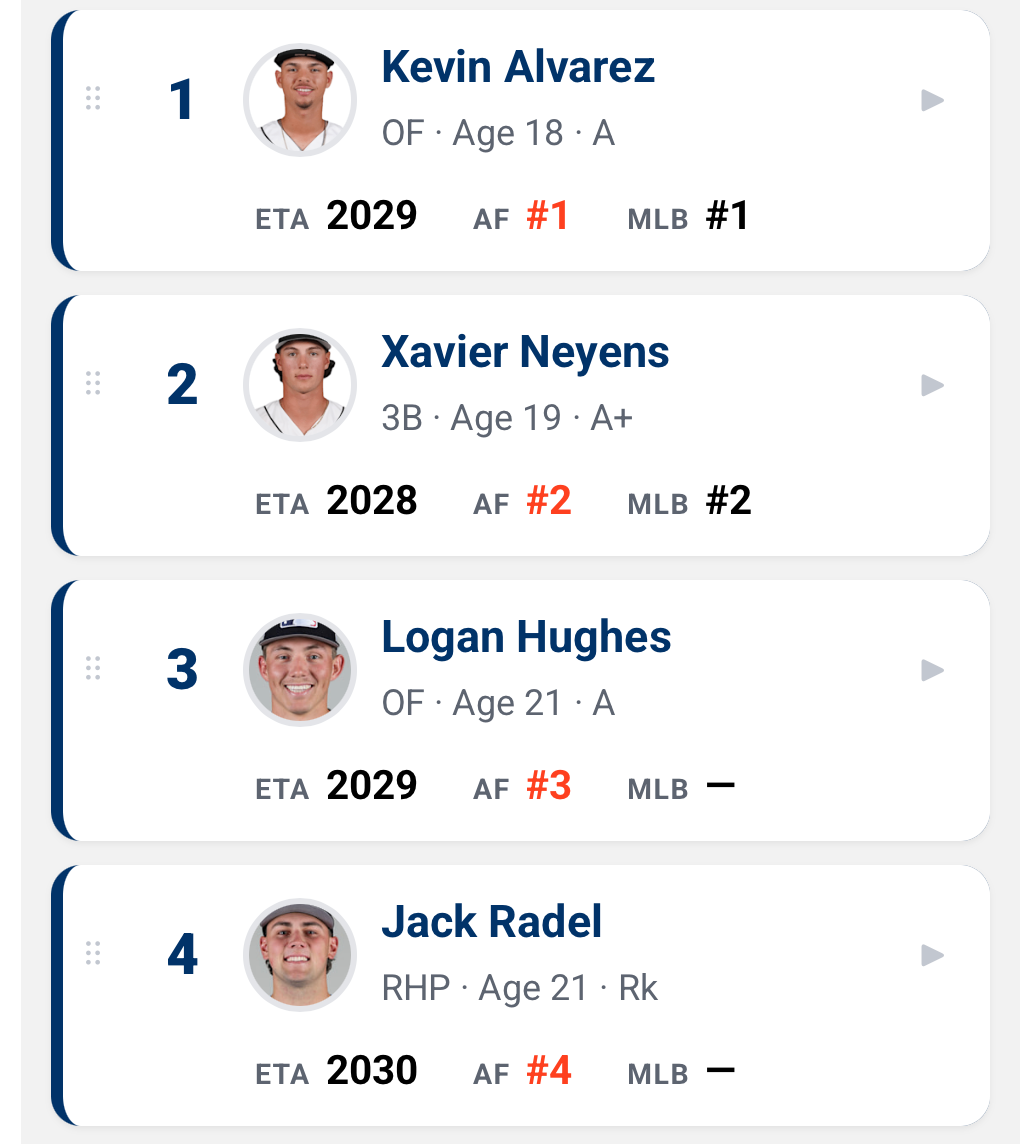
Task: Click Kevin Alvarez AF #1 ranking
Action: click(521, 217)
